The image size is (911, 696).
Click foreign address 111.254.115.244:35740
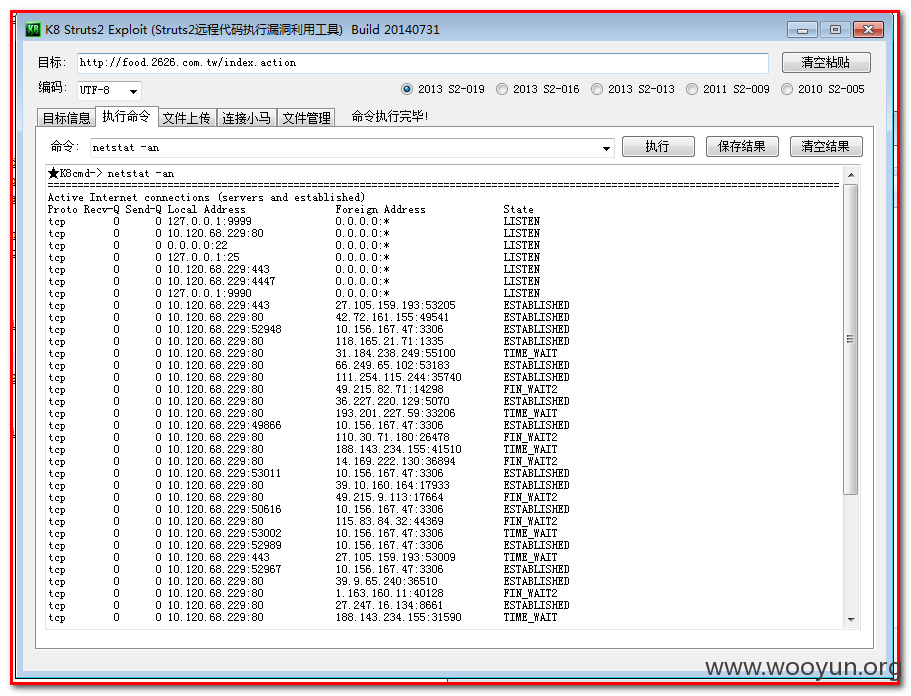pos(399,378)
